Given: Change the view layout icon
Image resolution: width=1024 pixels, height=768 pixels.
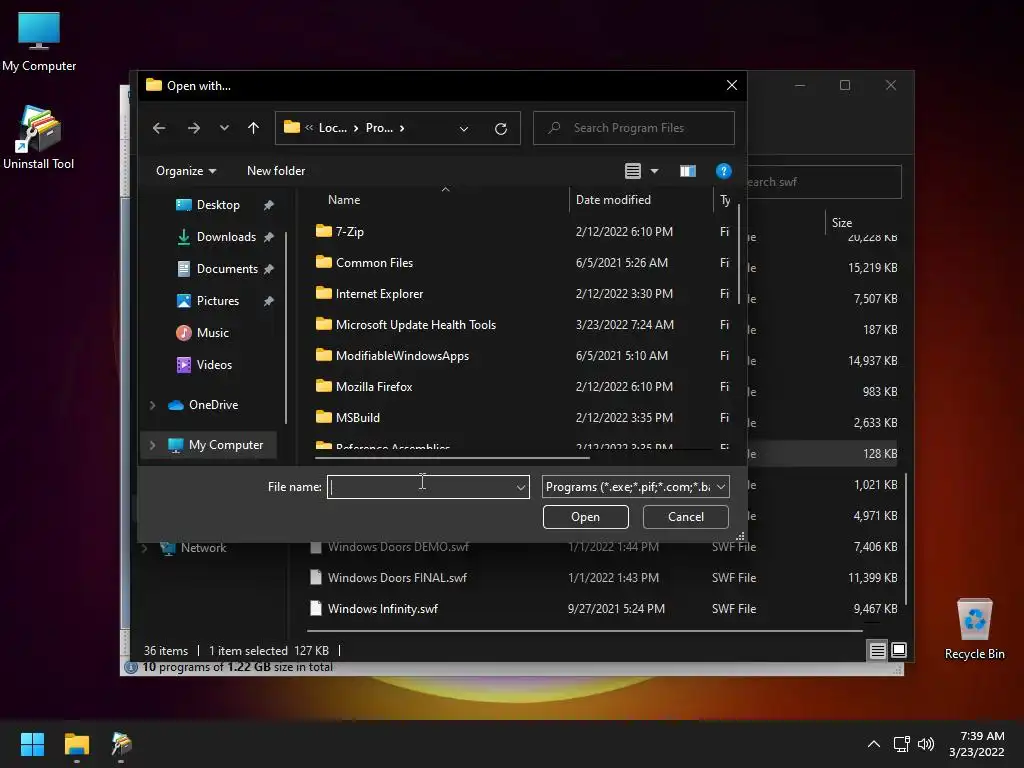Looking at the screenshot, I should (632, 171).
